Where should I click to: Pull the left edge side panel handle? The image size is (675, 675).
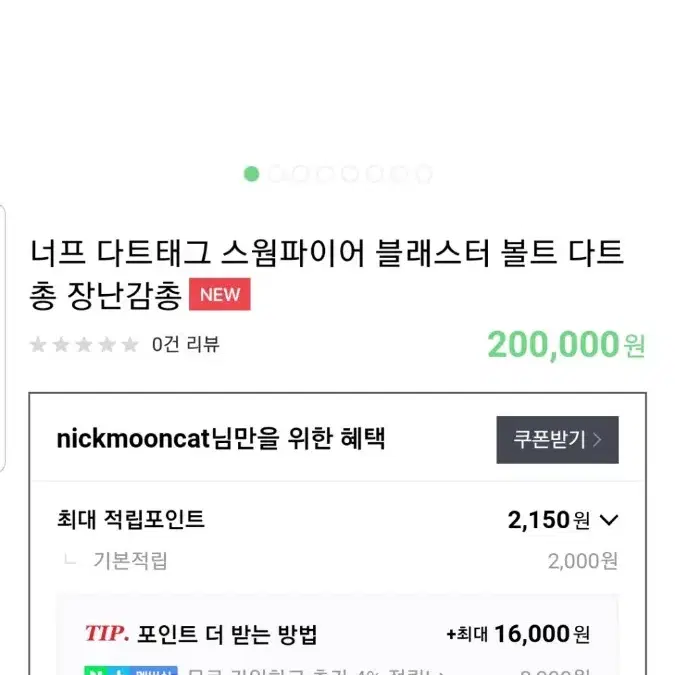click(x=2, y=339)
